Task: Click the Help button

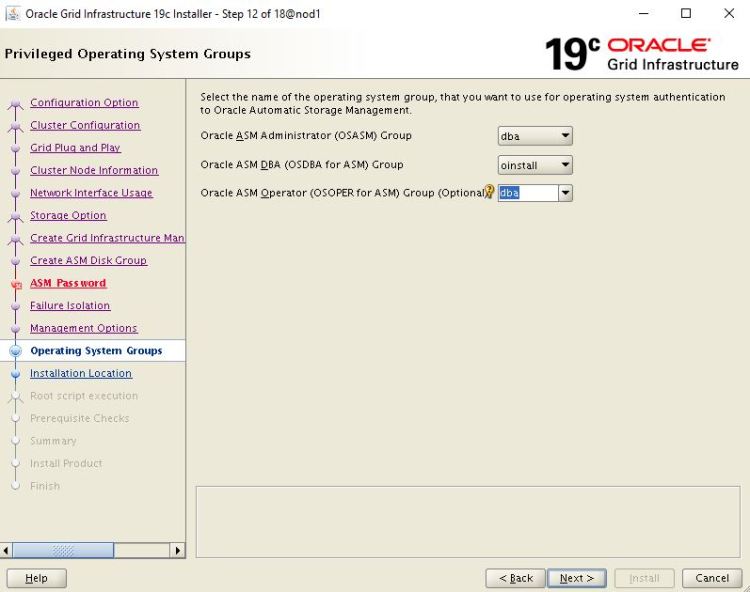Action: tap(36, 578)
